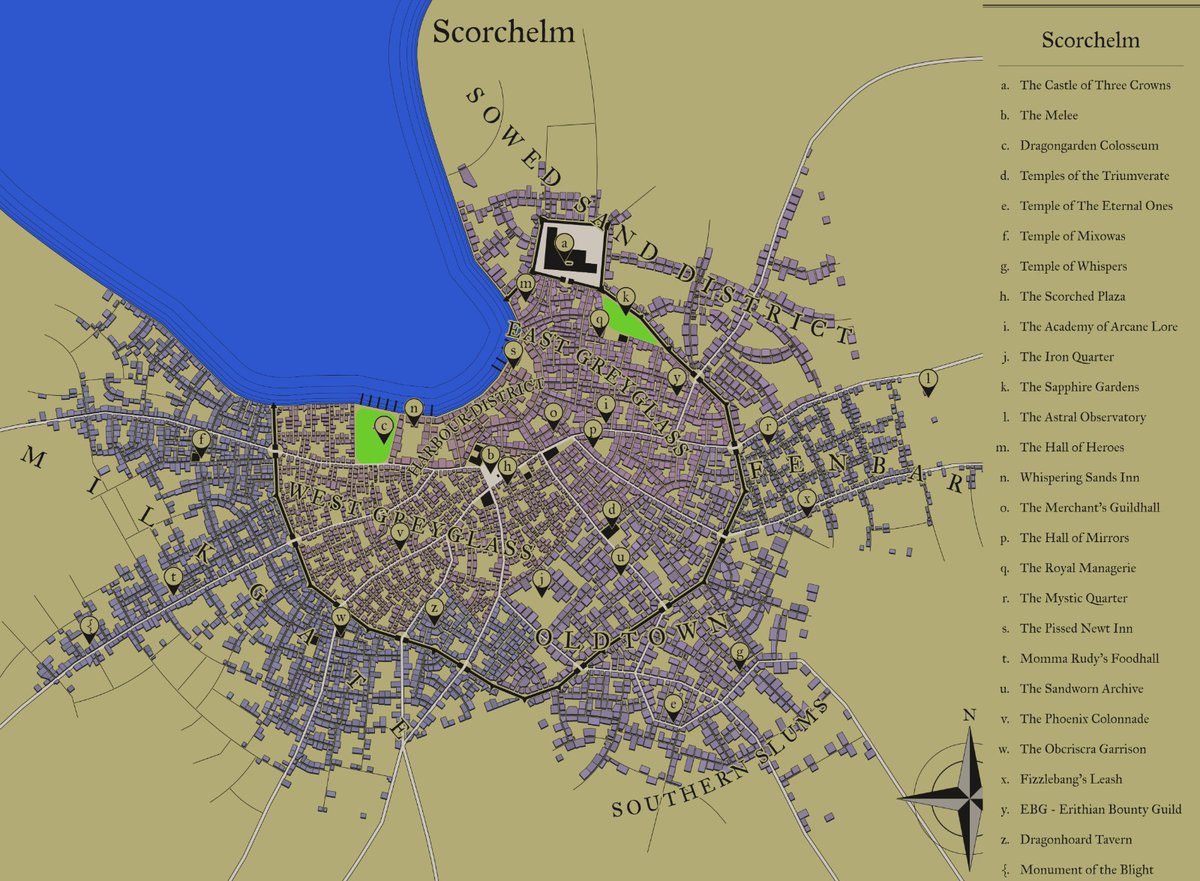Select the 'c' marker for Dragongarden Colosseum
1200x881 pixels.
point(384,424)
